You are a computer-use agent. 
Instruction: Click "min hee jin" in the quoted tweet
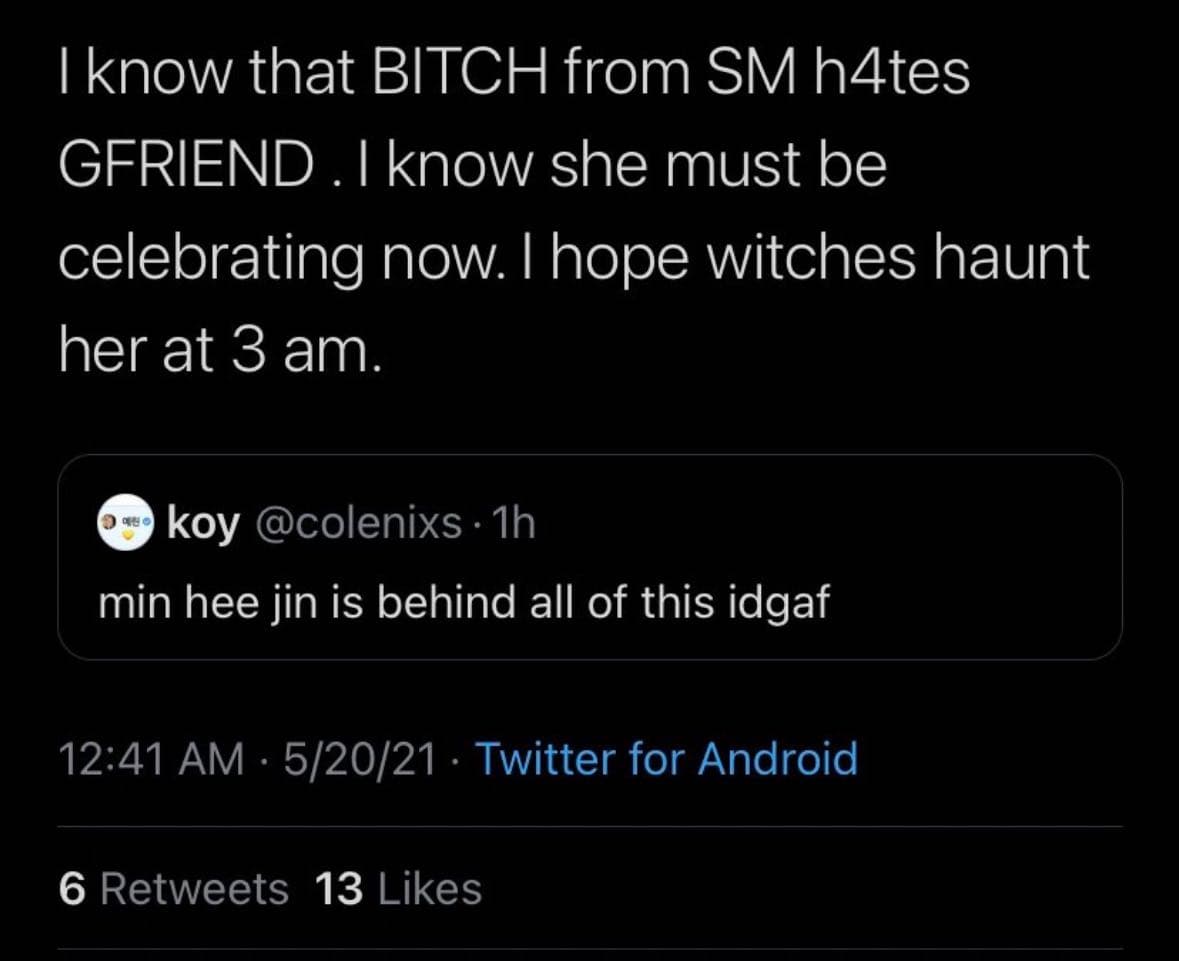pos(208,603)
